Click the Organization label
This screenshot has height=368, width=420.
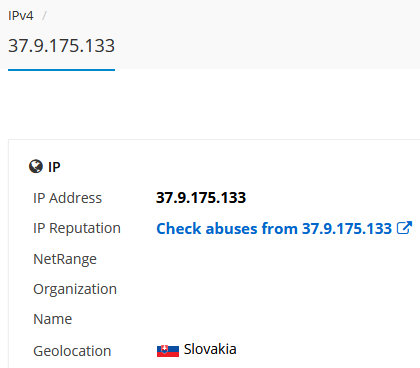[x=75, y=289]
